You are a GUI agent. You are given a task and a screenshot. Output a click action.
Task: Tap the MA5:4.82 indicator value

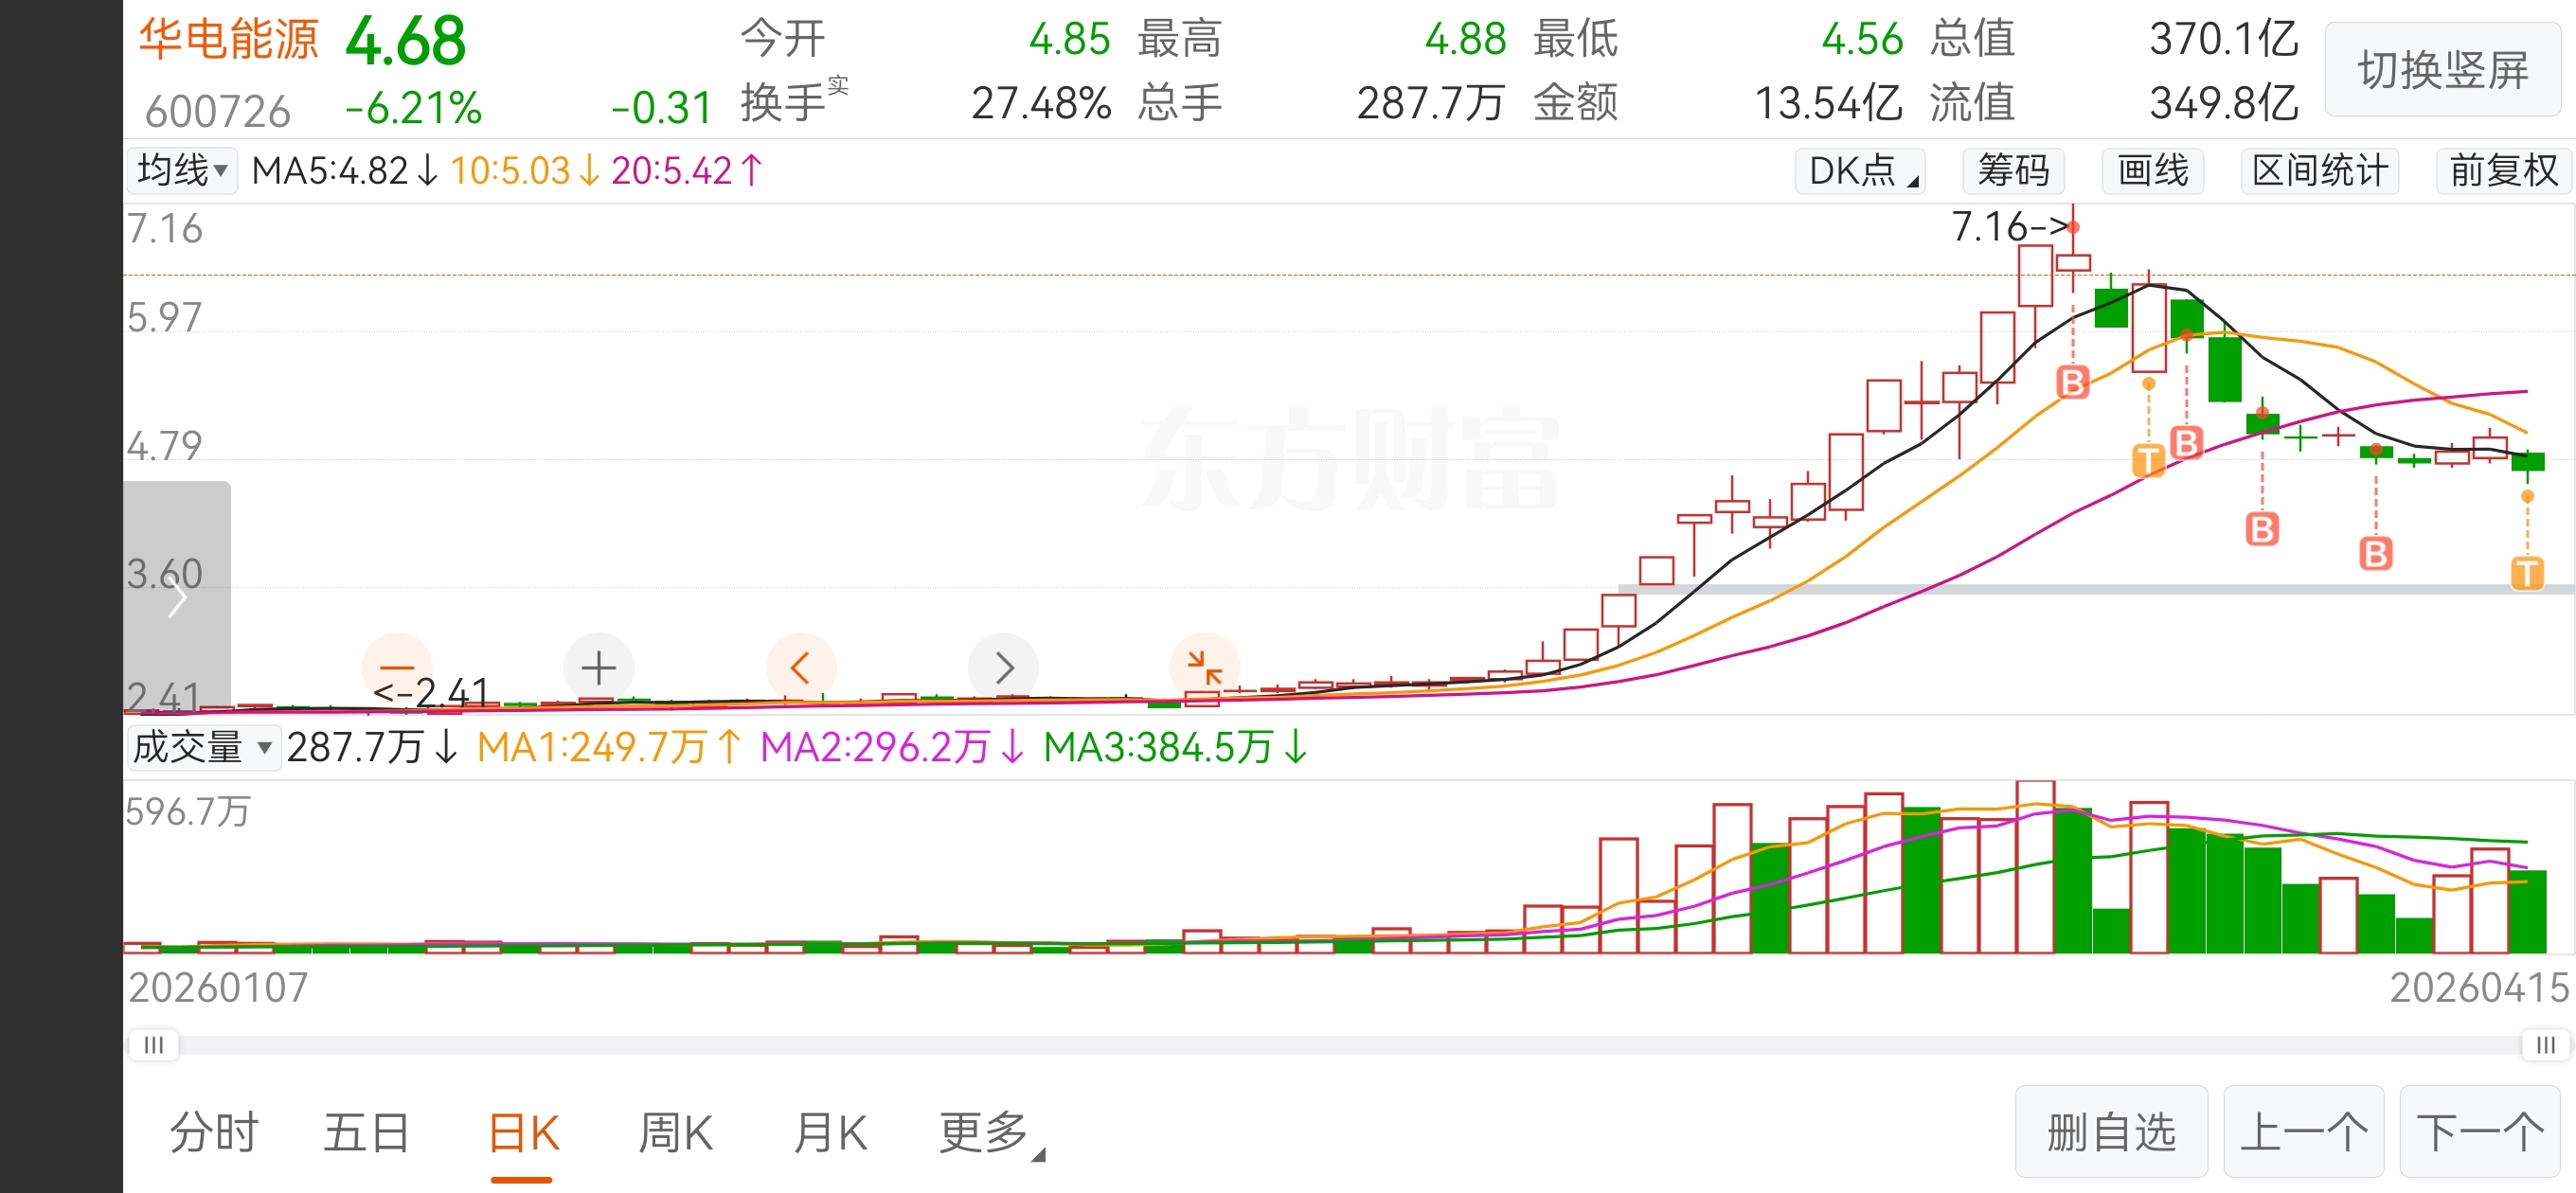[x=345, y=171]
